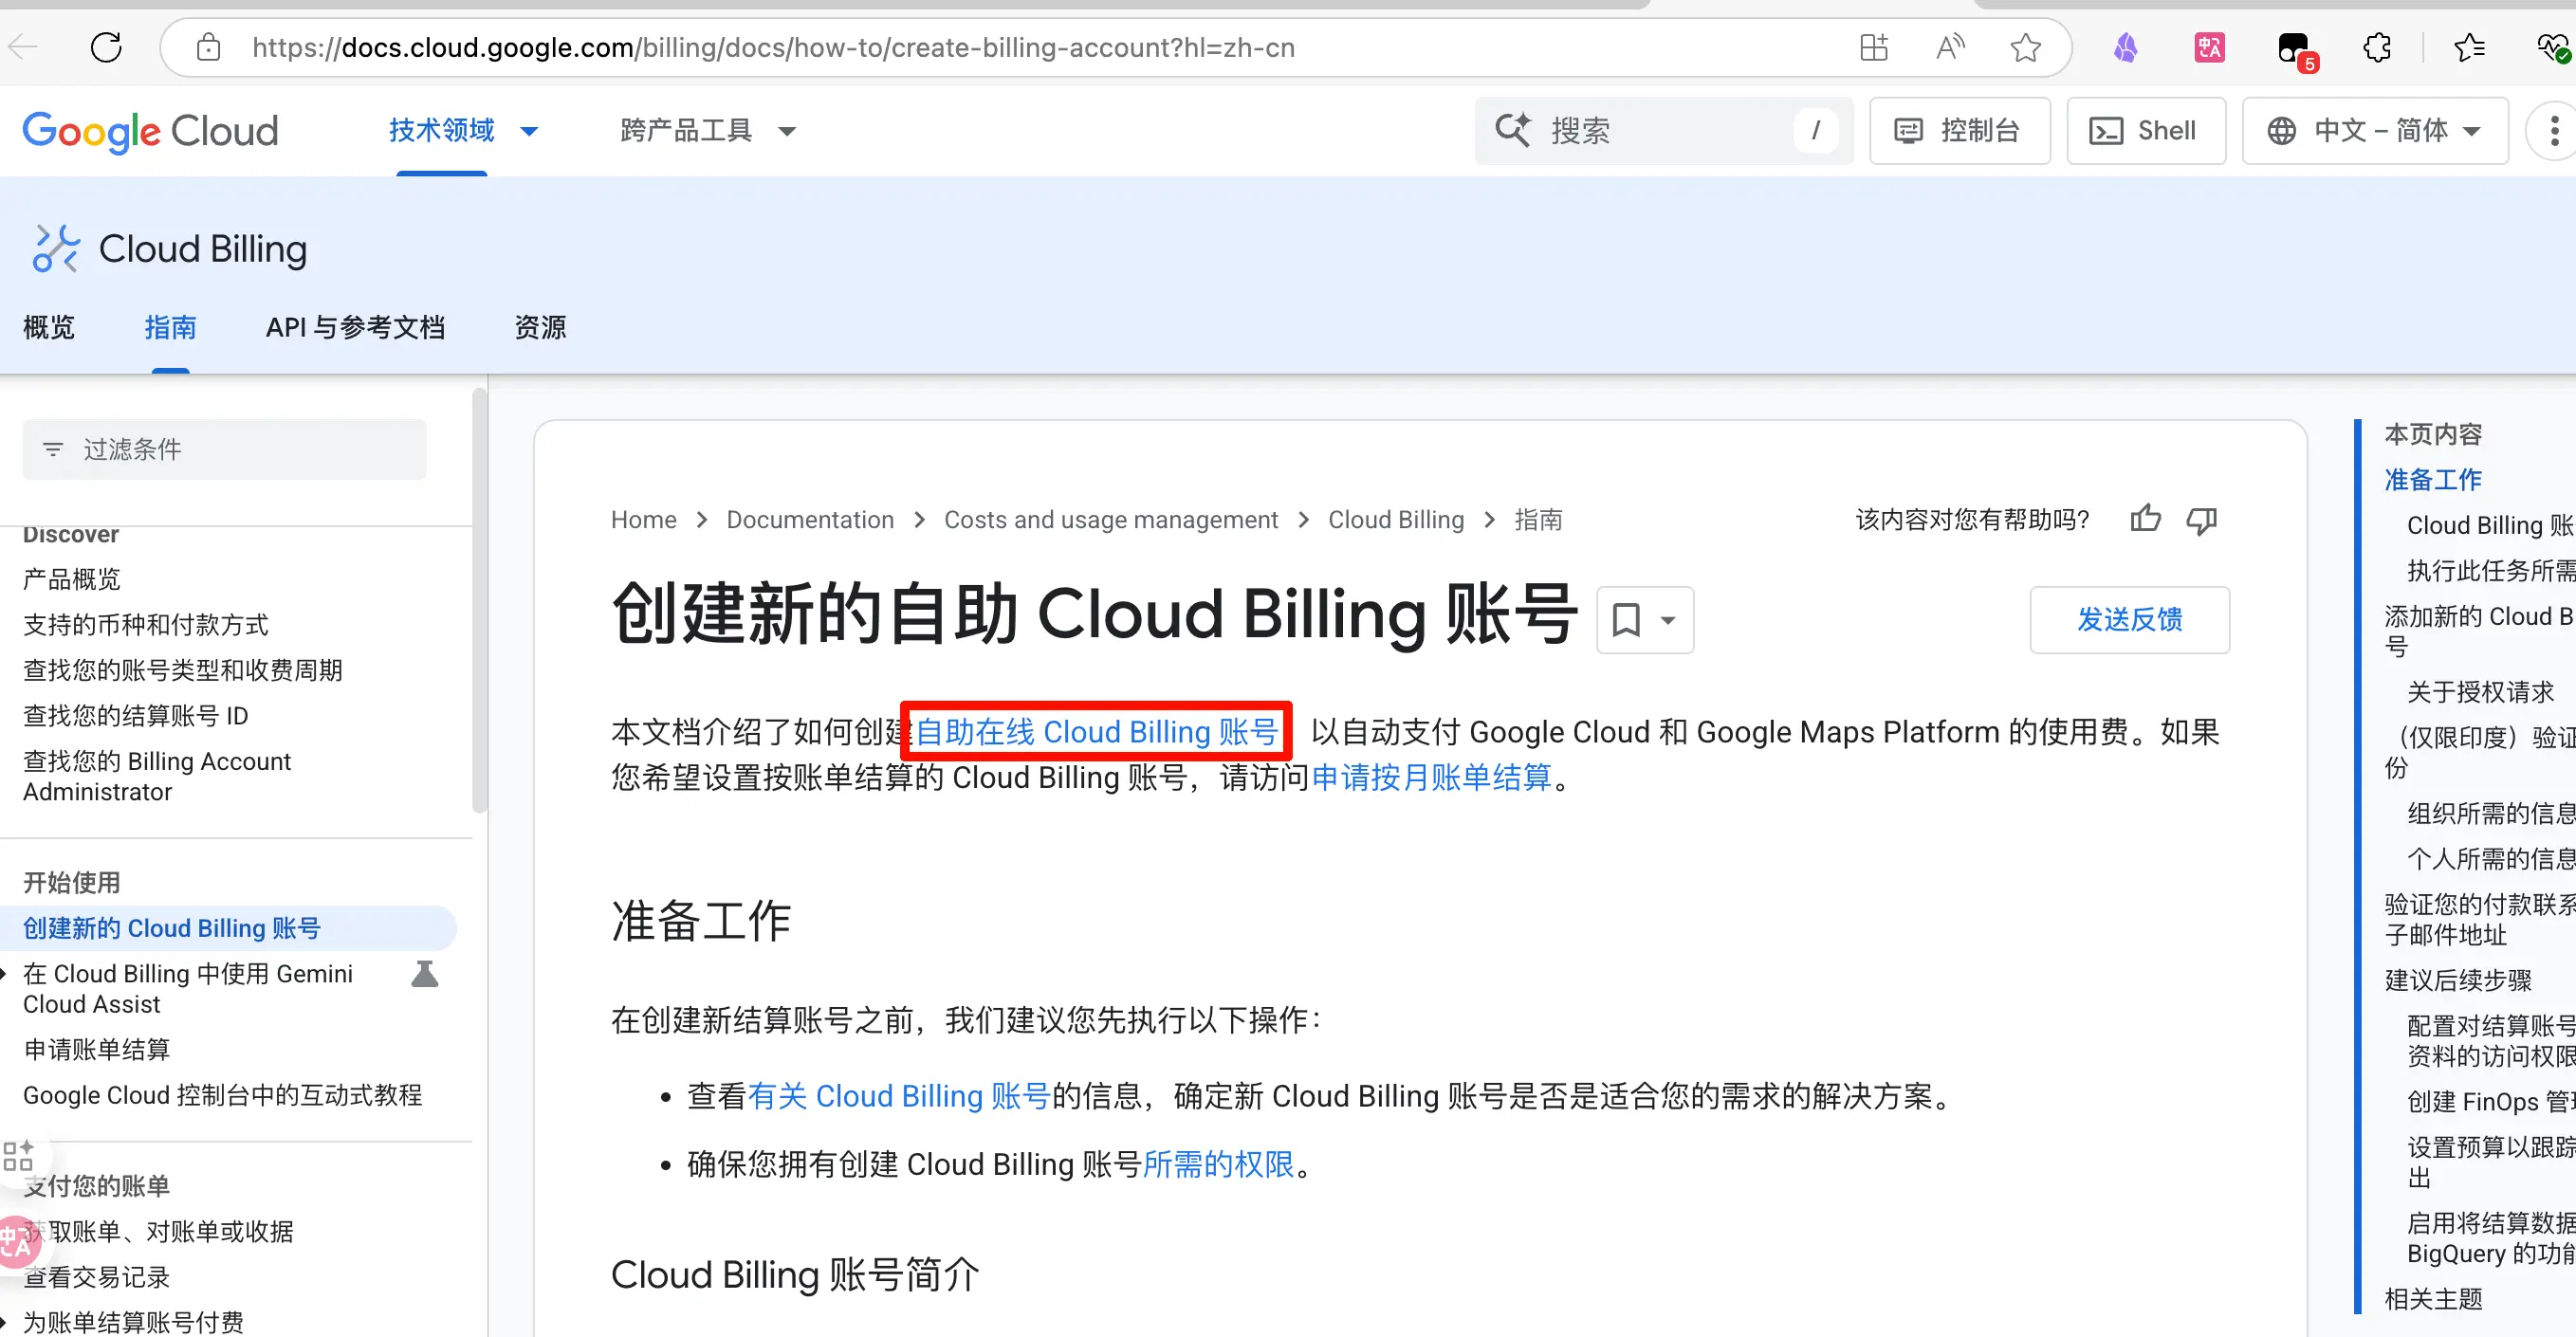This screenshot has height=1337, width=2576.
Task: Click the read aloud icon in address bar
Action: [1950, 47]
